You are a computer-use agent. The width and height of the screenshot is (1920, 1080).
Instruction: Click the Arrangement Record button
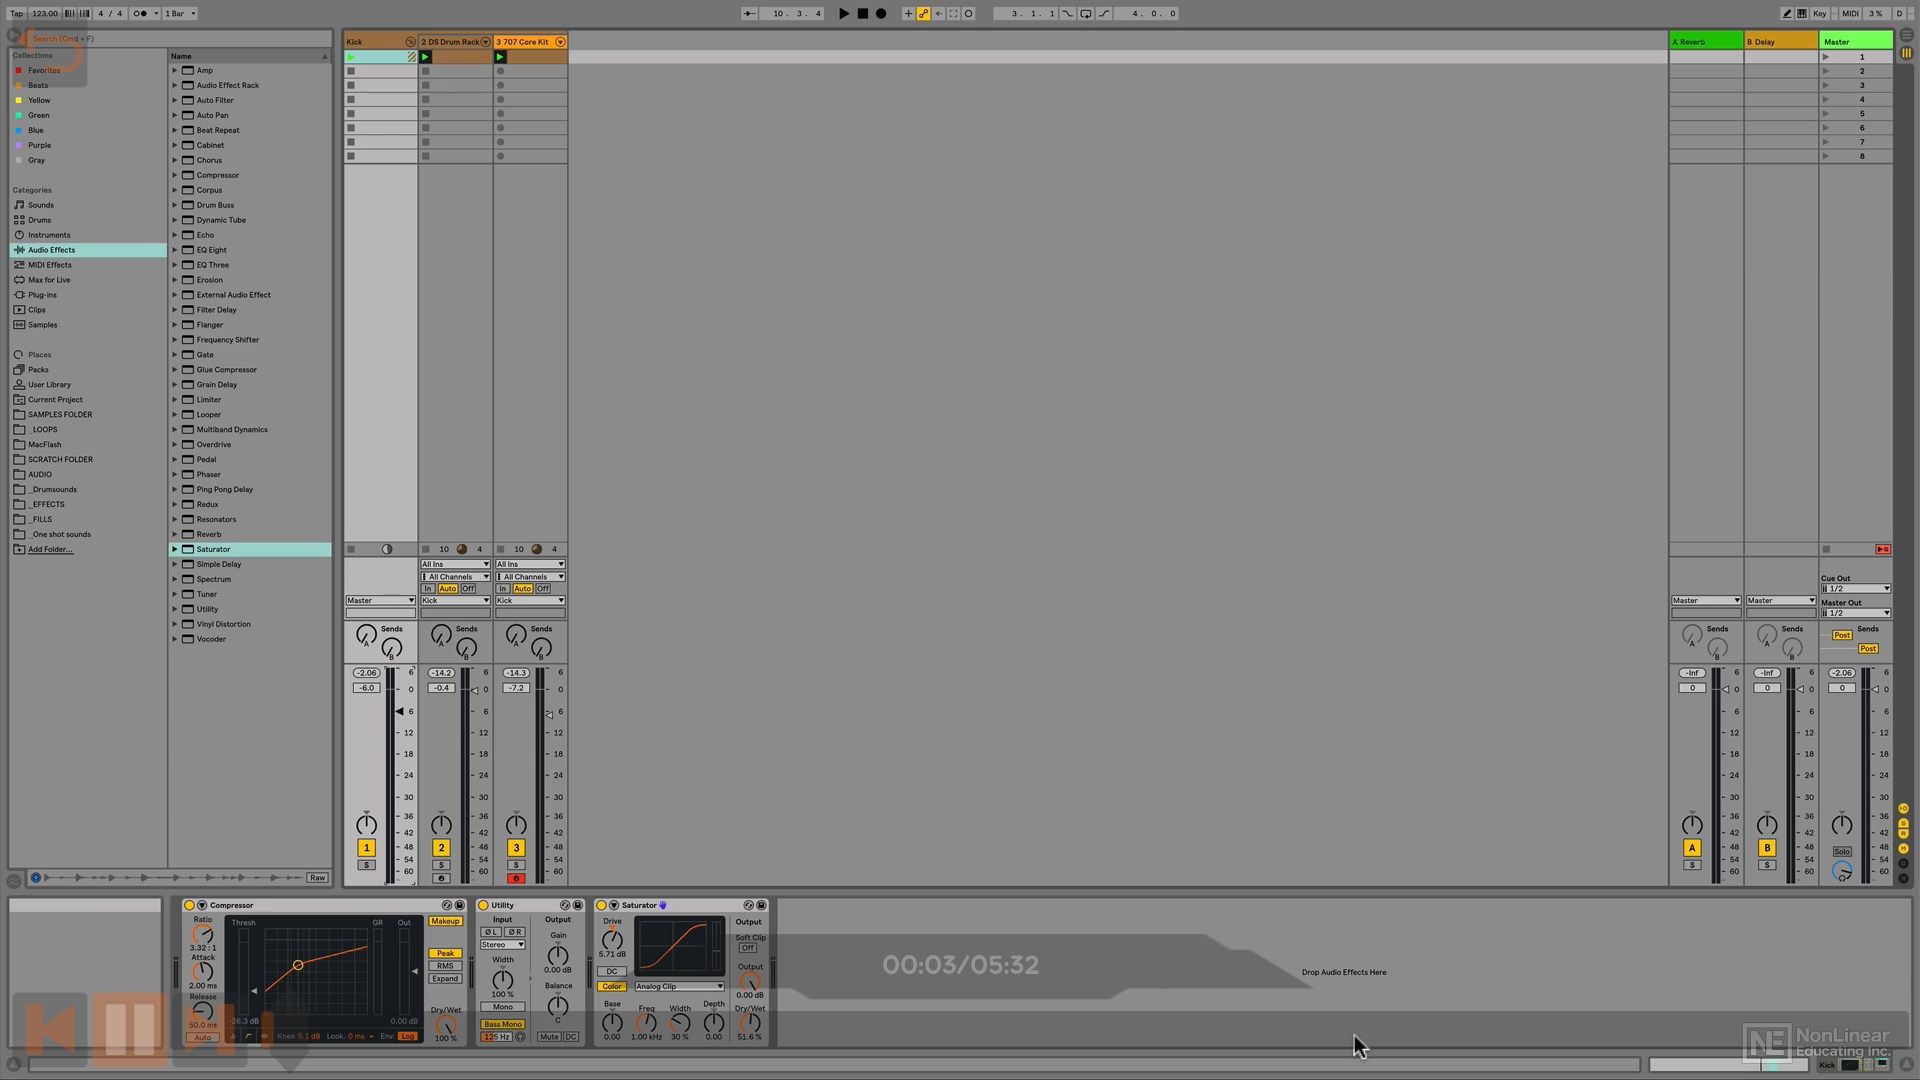point(881,13)
